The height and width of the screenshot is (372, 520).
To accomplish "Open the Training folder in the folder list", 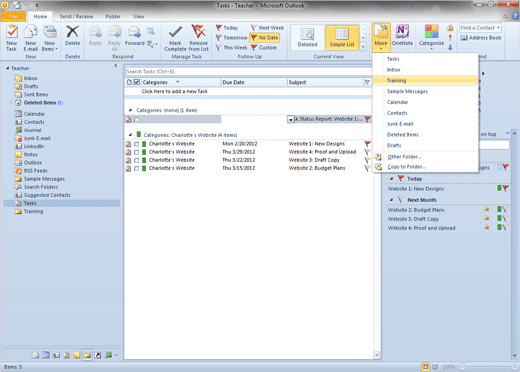I will click(33, 211).
